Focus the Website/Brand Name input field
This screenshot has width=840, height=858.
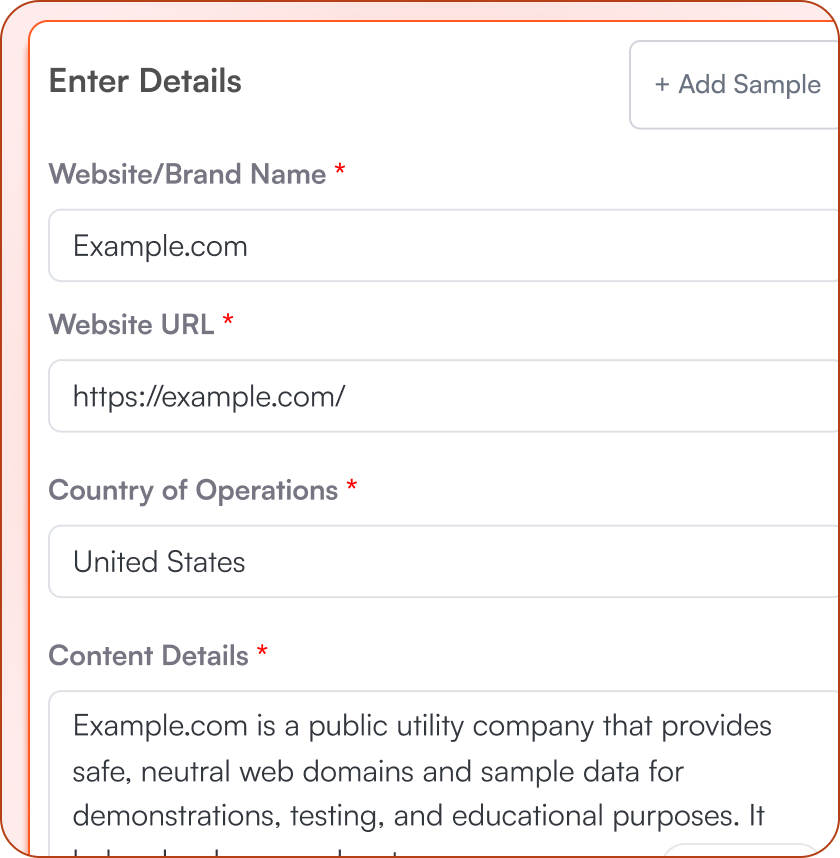(x=400, y=245)
